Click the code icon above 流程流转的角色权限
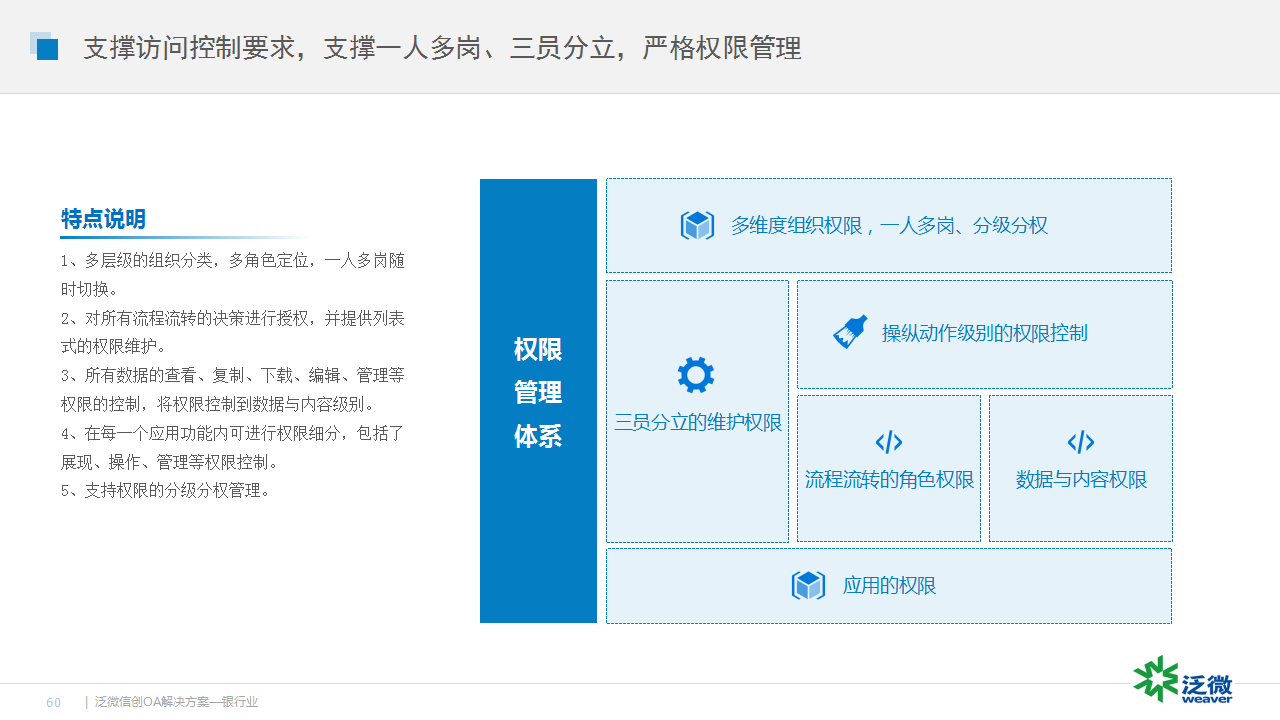 pos(888,442)
